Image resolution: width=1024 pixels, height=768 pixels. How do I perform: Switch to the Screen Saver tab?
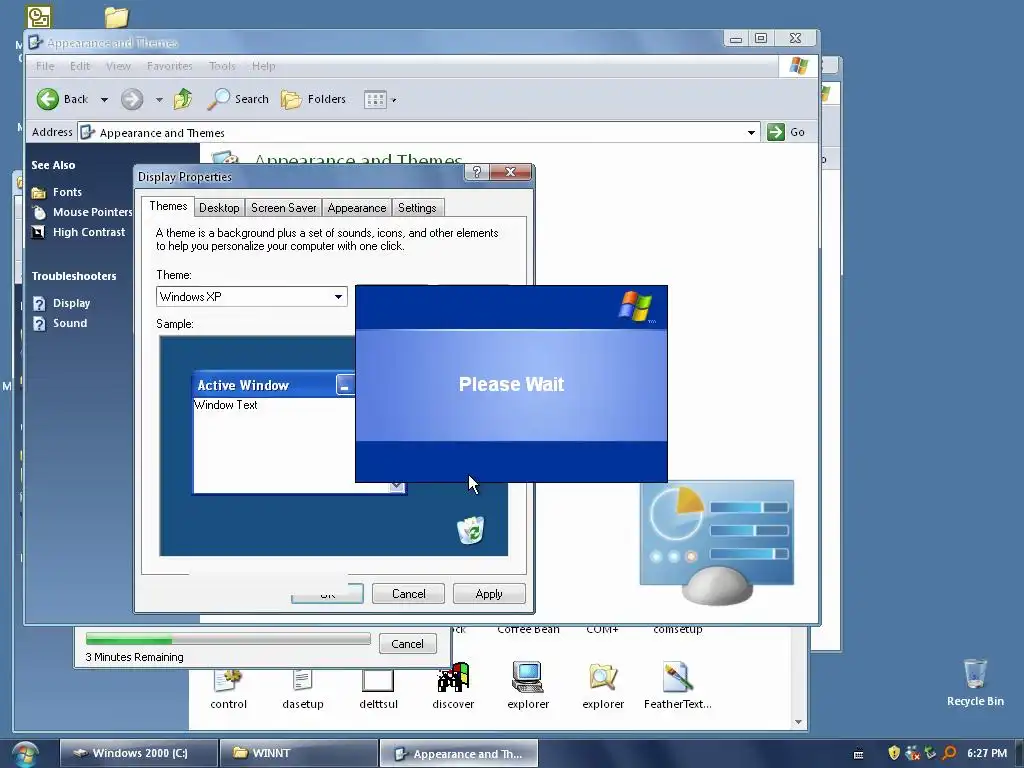click(283, 208)
